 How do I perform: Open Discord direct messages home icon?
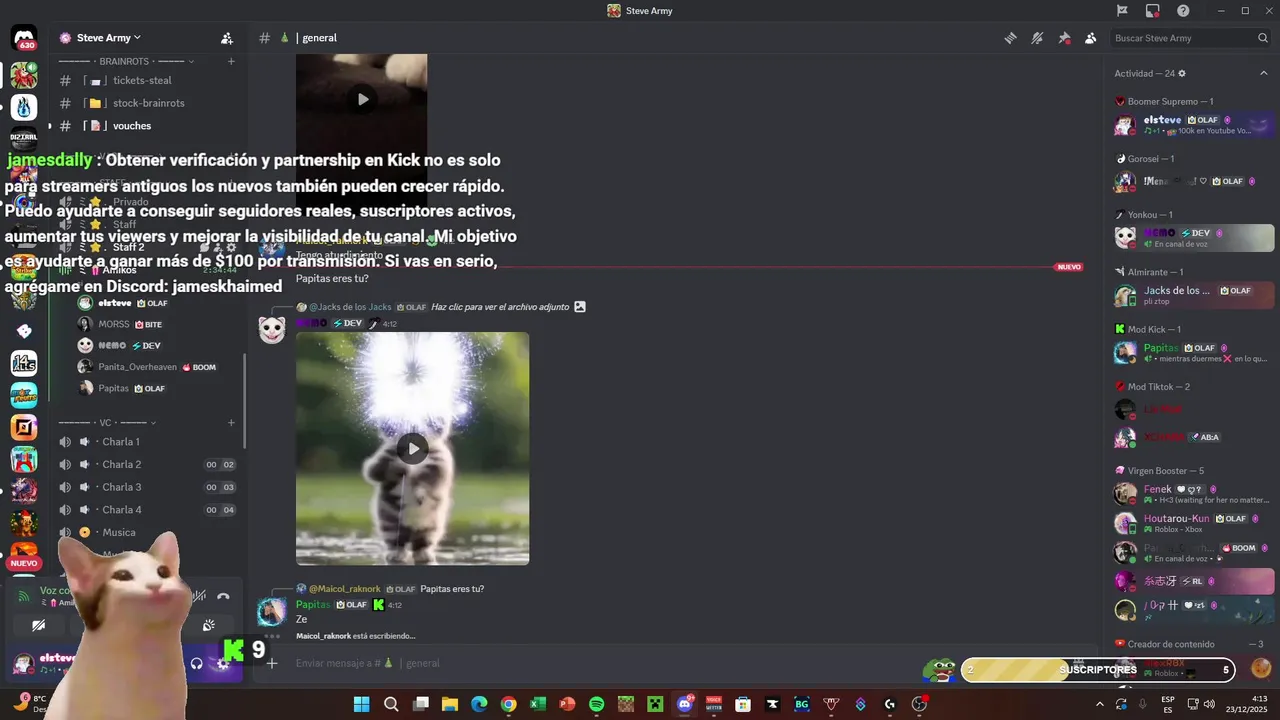pyautogui.click(x=24, y=38)
